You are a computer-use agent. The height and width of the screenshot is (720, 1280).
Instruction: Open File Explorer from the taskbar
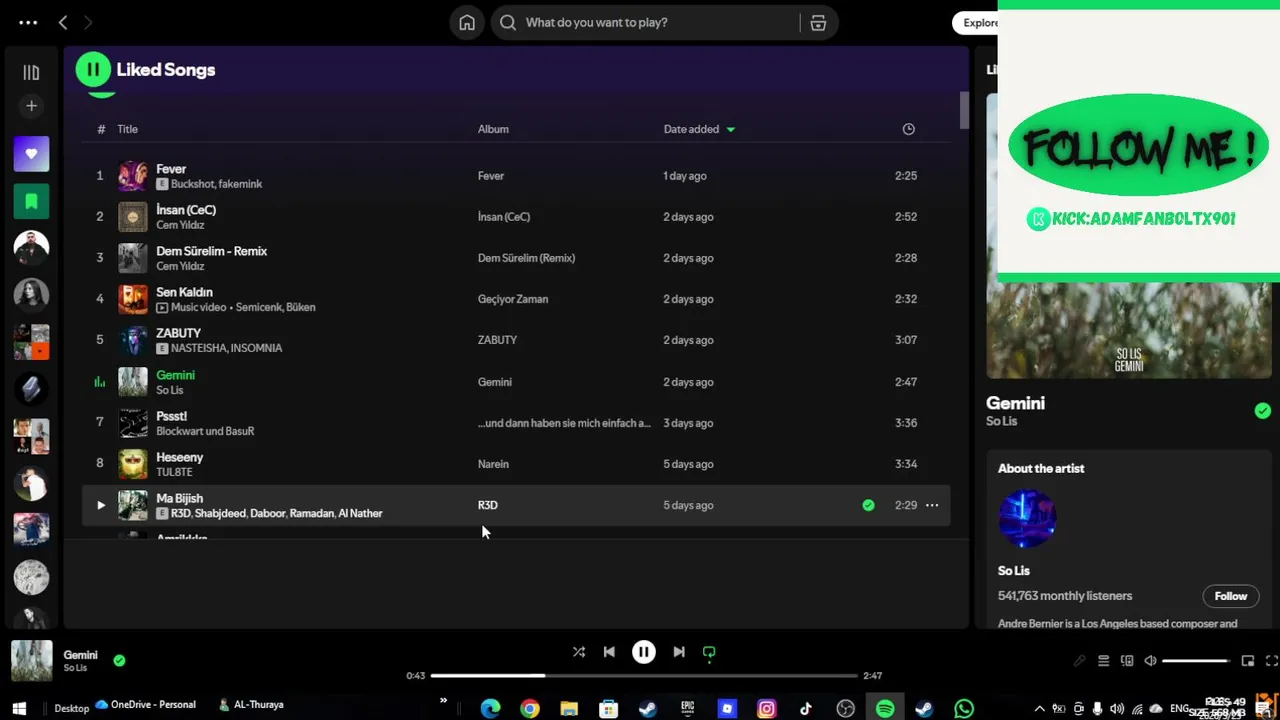click(x=569, y=709)
